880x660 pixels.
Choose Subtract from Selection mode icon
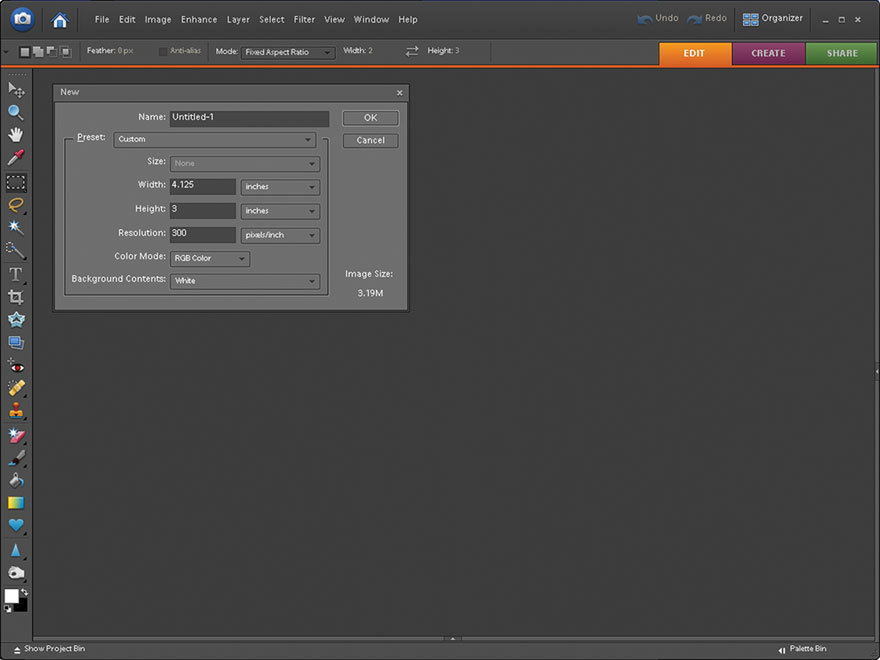click(x=52, y=52)
